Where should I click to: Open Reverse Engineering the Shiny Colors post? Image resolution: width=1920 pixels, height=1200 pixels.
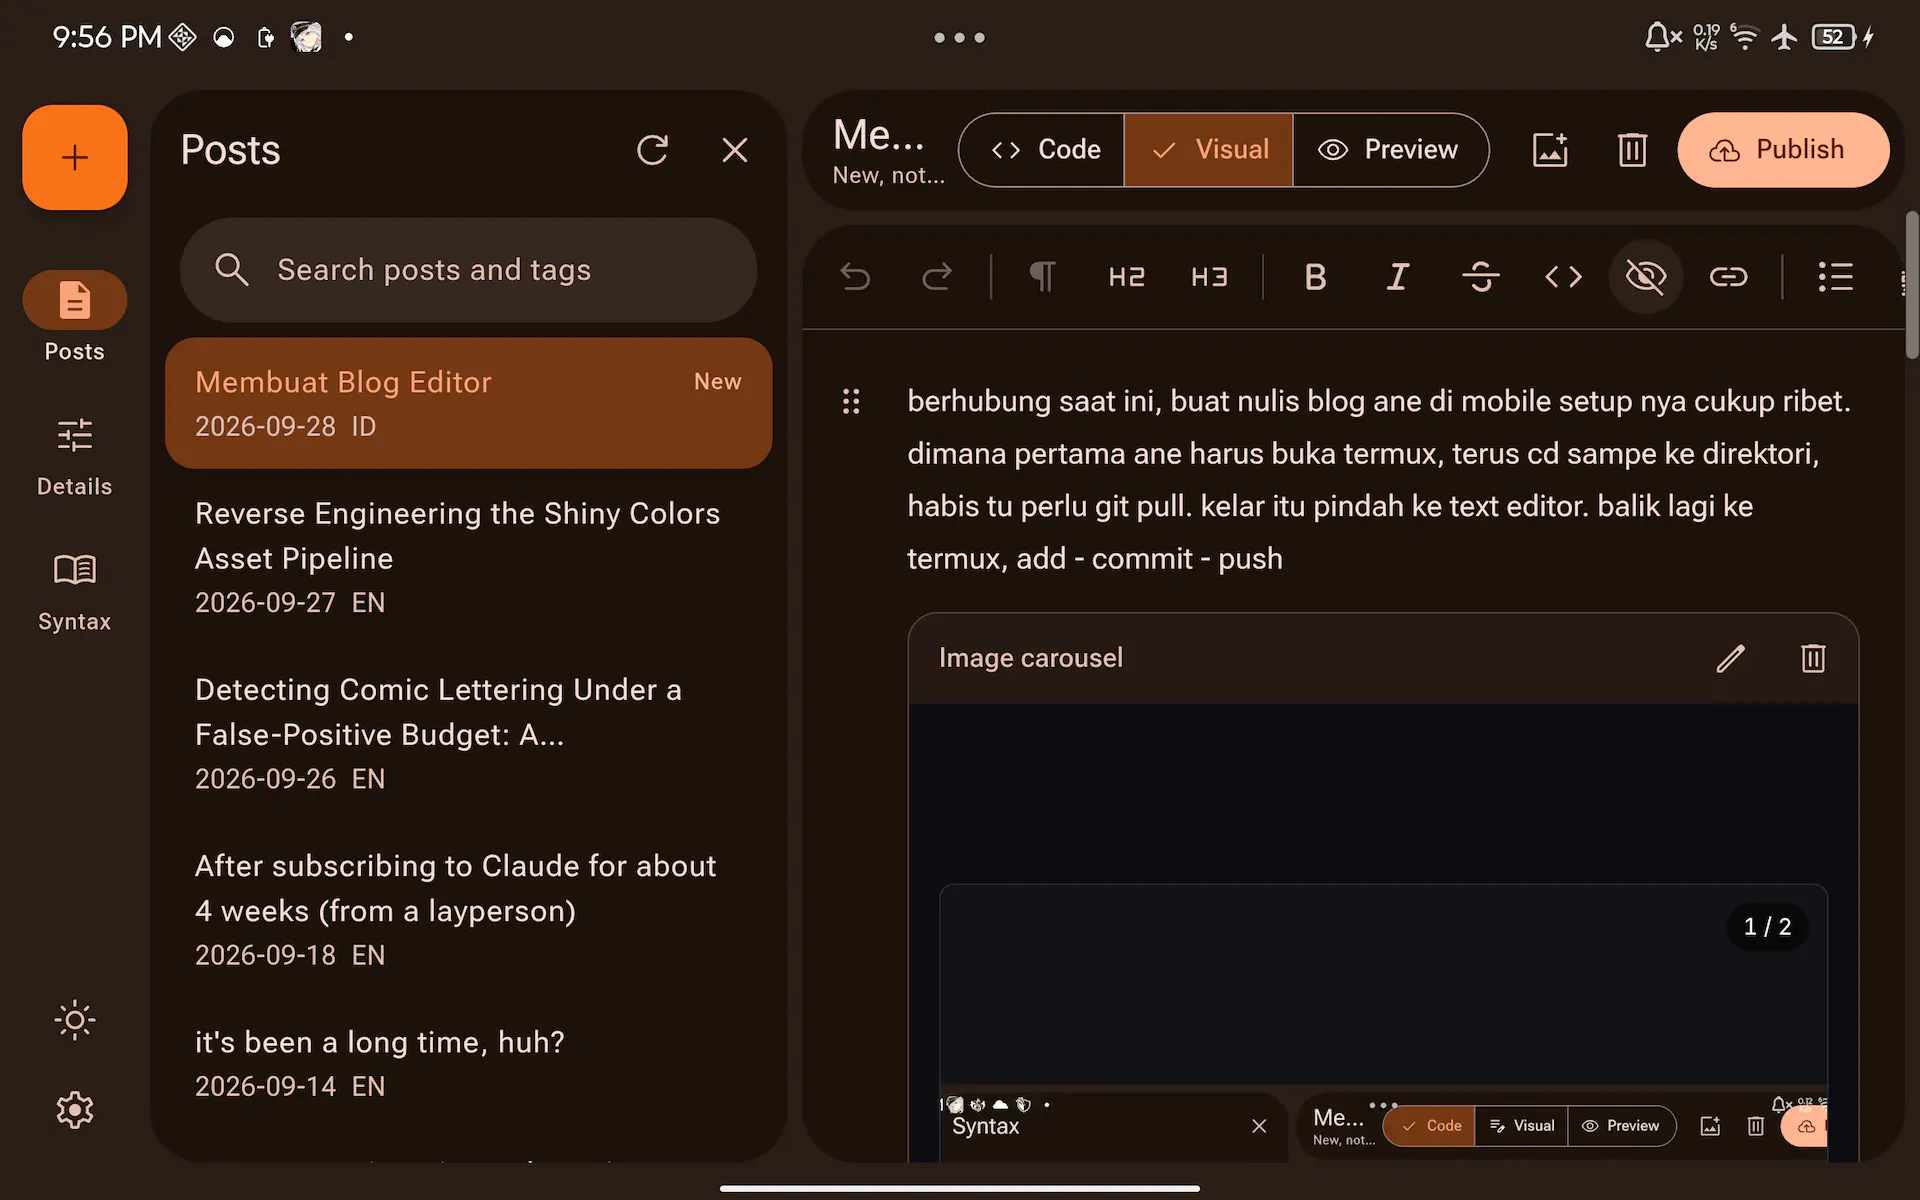pyautogui.click(x=468, y=557)
